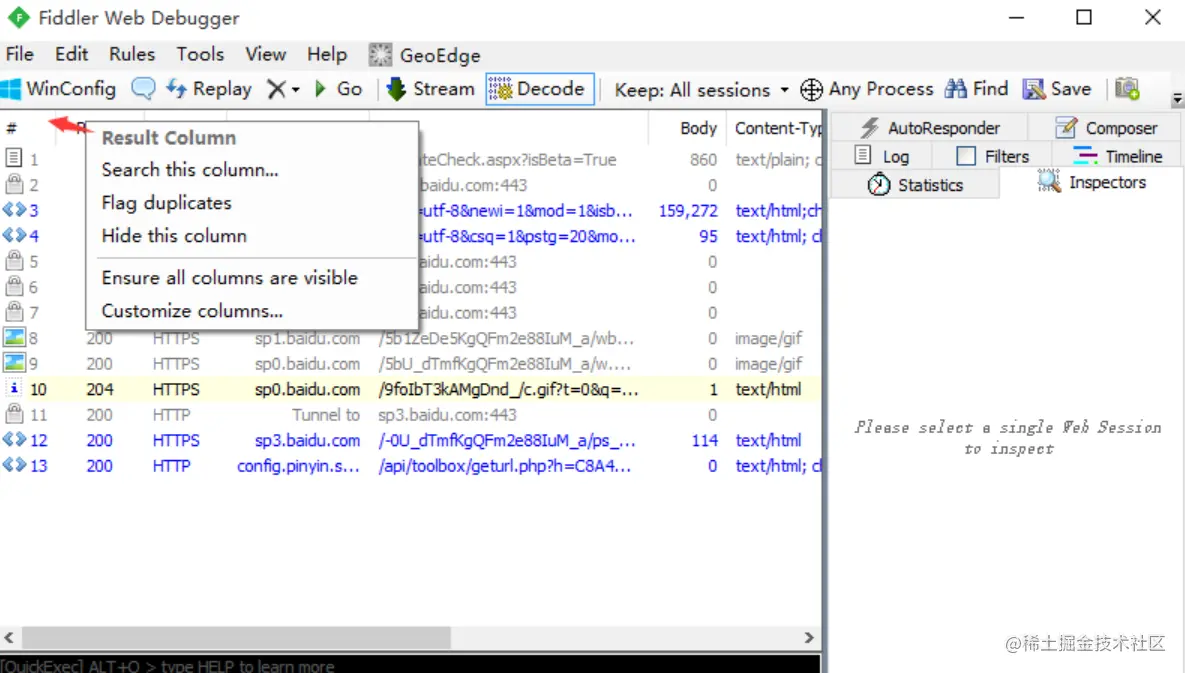The width and height of the screenshot is (1185, 673).
Task: Open the View menu
Action: (x=265, y=54)
